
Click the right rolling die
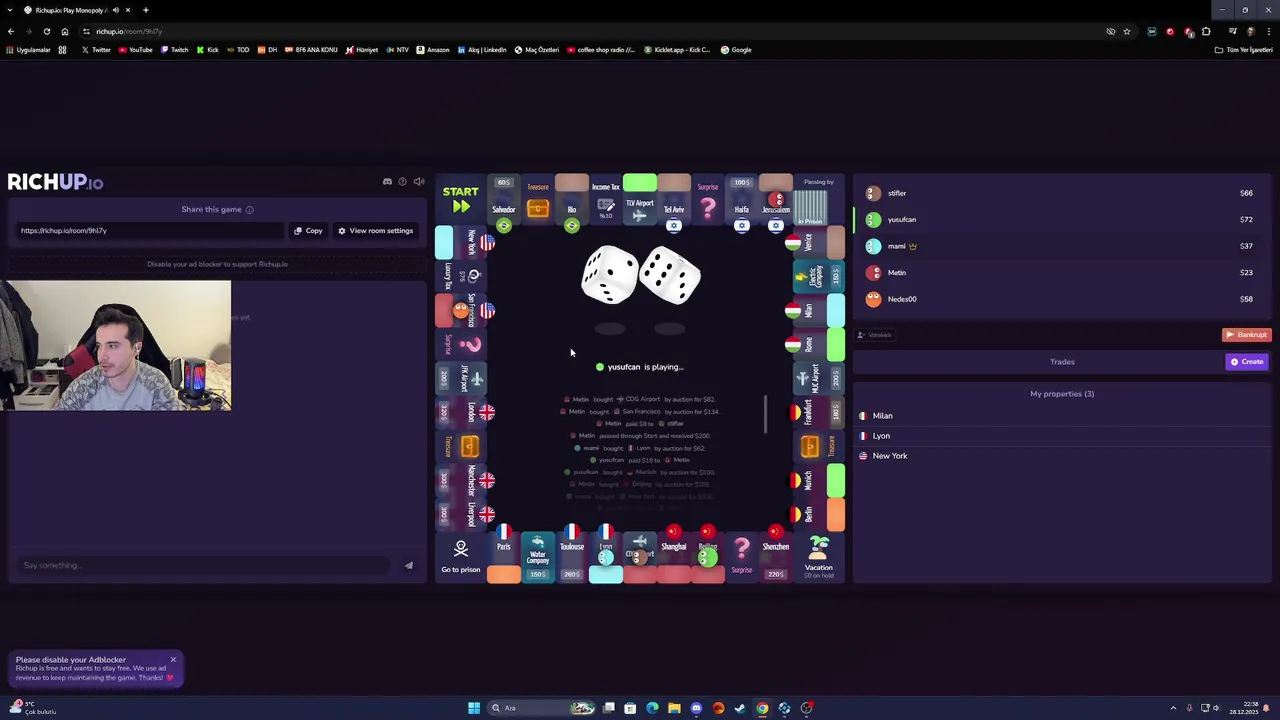pos(670,276)
